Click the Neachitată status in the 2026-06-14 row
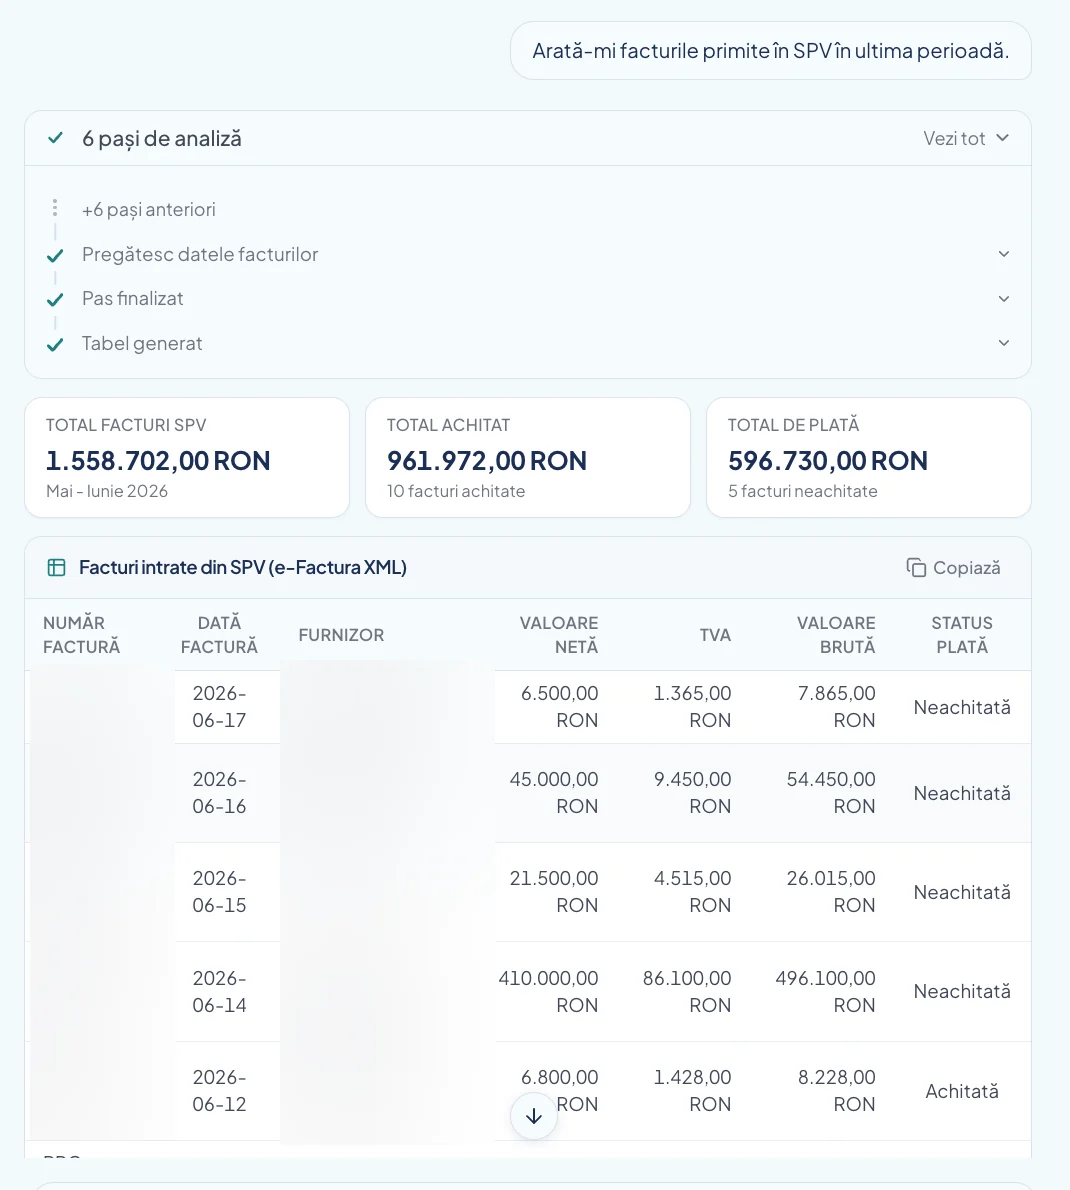The width and height of the screenshot is (1070, 1190). click(962, 991)
